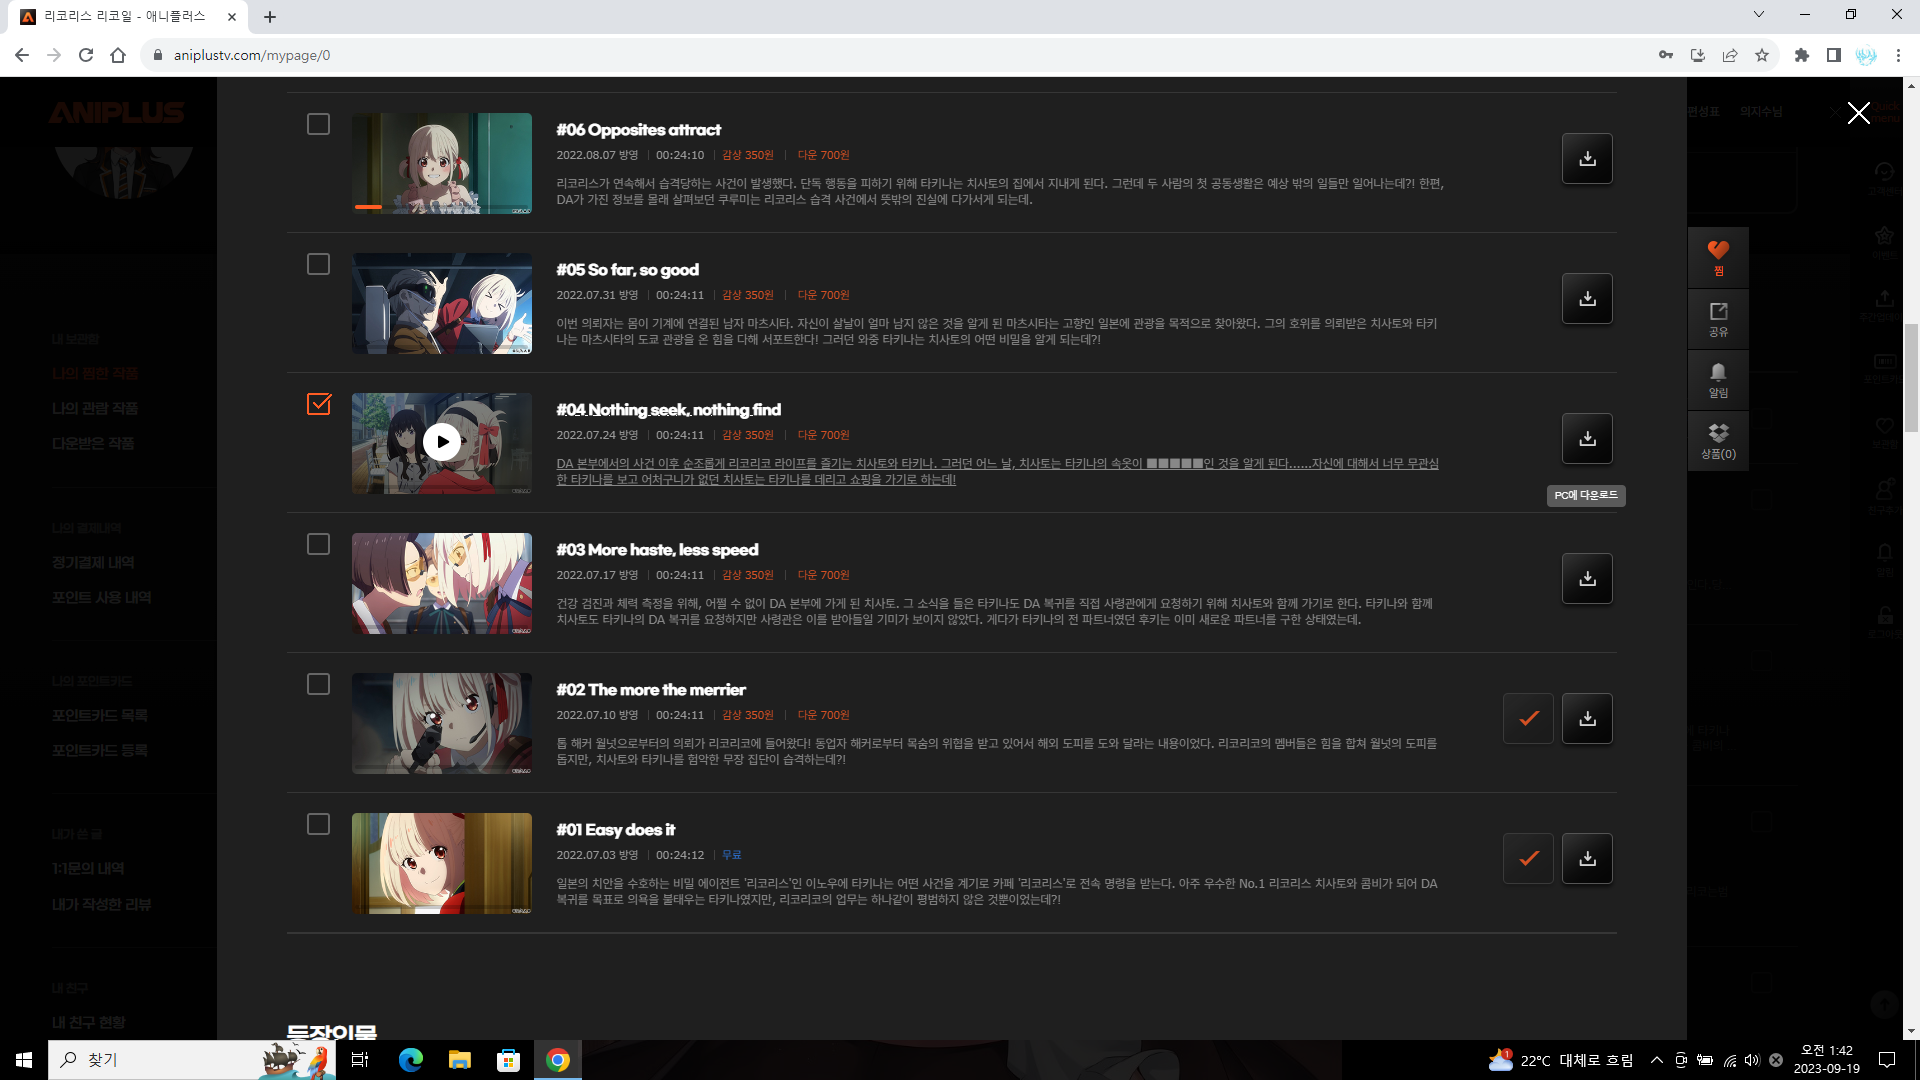Click download icon for episode #06
This screenshot has height=1080, width=1920.
pos(1587,159)
